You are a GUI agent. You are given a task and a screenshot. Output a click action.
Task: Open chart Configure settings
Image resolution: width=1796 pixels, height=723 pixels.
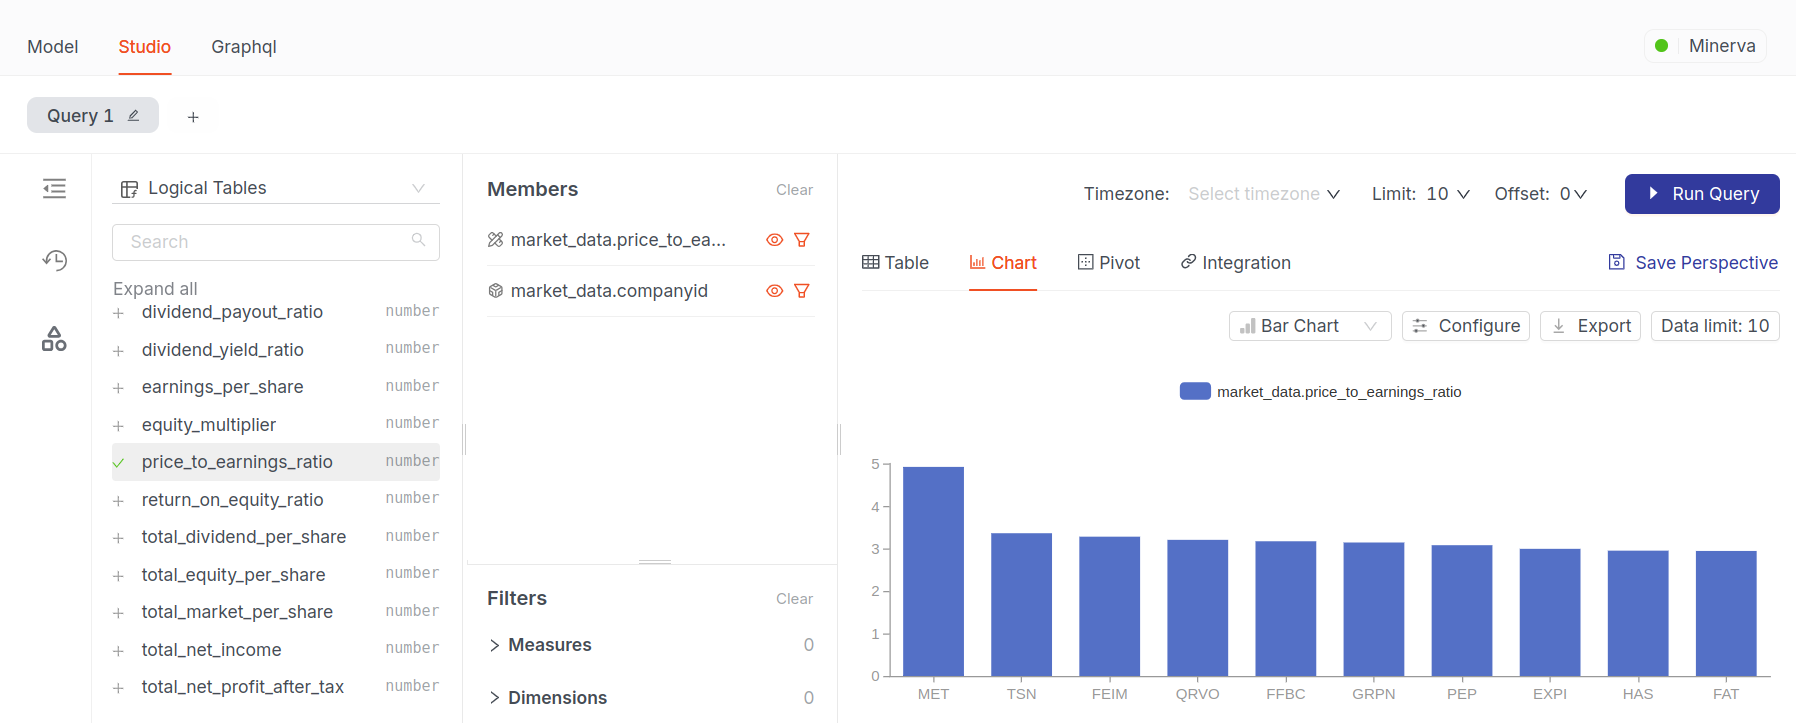point(1466,326)
